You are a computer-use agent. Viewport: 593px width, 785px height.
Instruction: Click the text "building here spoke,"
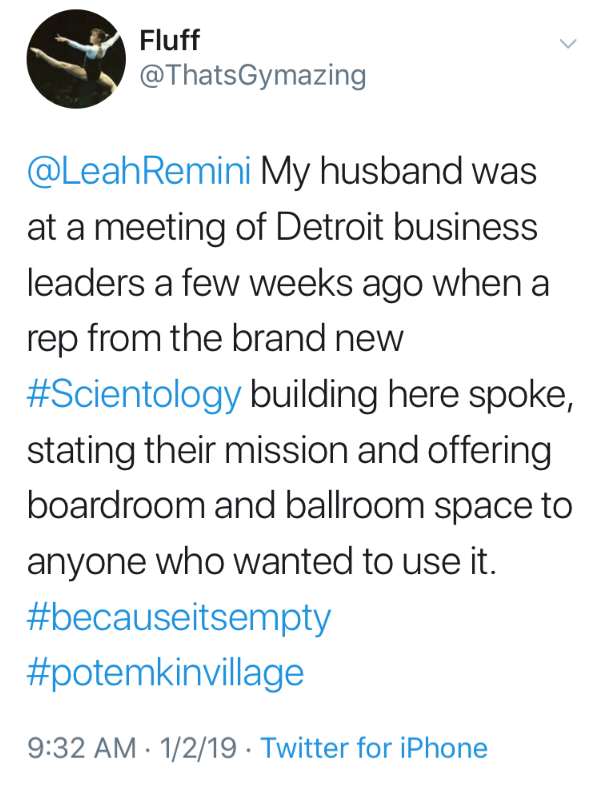point(412,396)
